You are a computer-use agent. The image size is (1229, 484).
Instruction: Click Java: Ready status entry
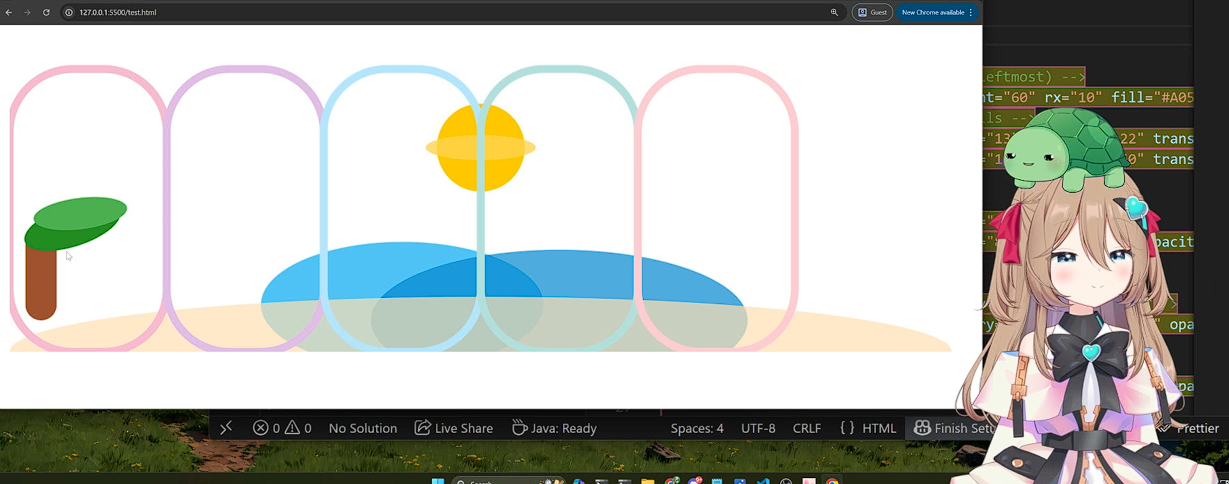click(x=554, y=428)
